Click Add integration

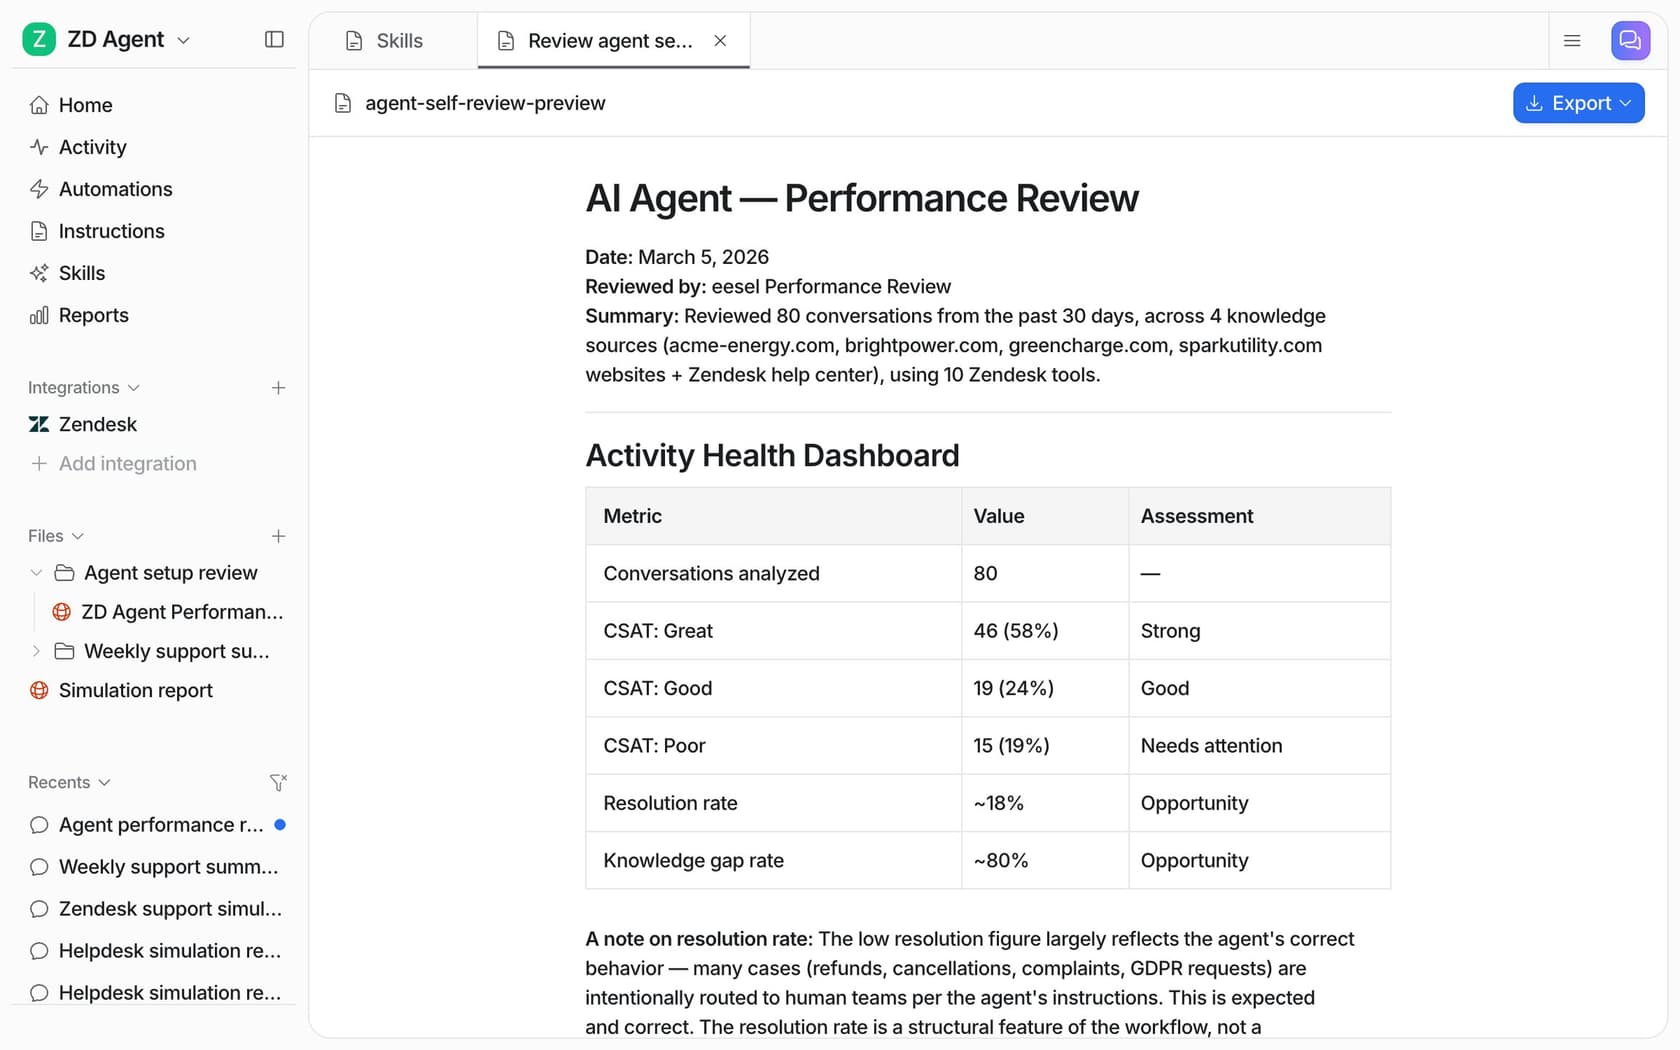pos(127,463)
